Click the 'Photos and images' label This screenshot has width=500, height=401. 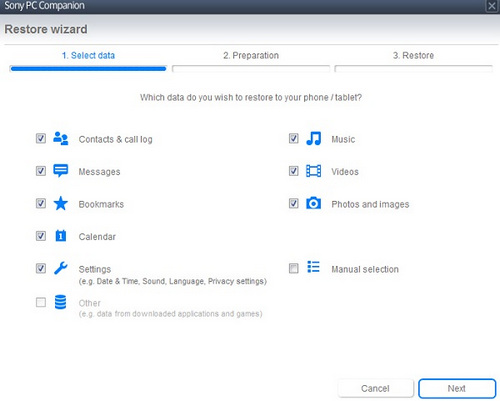pyautogui.click(x=370, y=204)
